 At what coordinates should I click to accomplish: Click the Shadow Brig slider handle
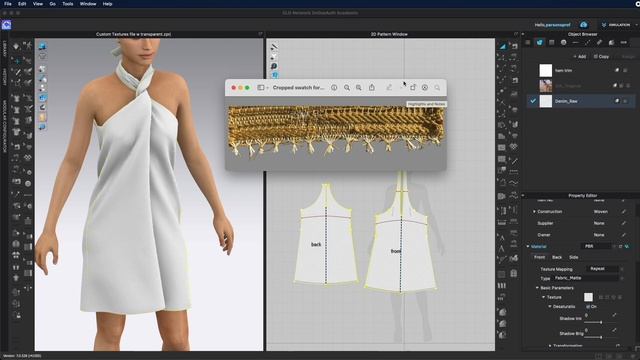pos(601,337)
